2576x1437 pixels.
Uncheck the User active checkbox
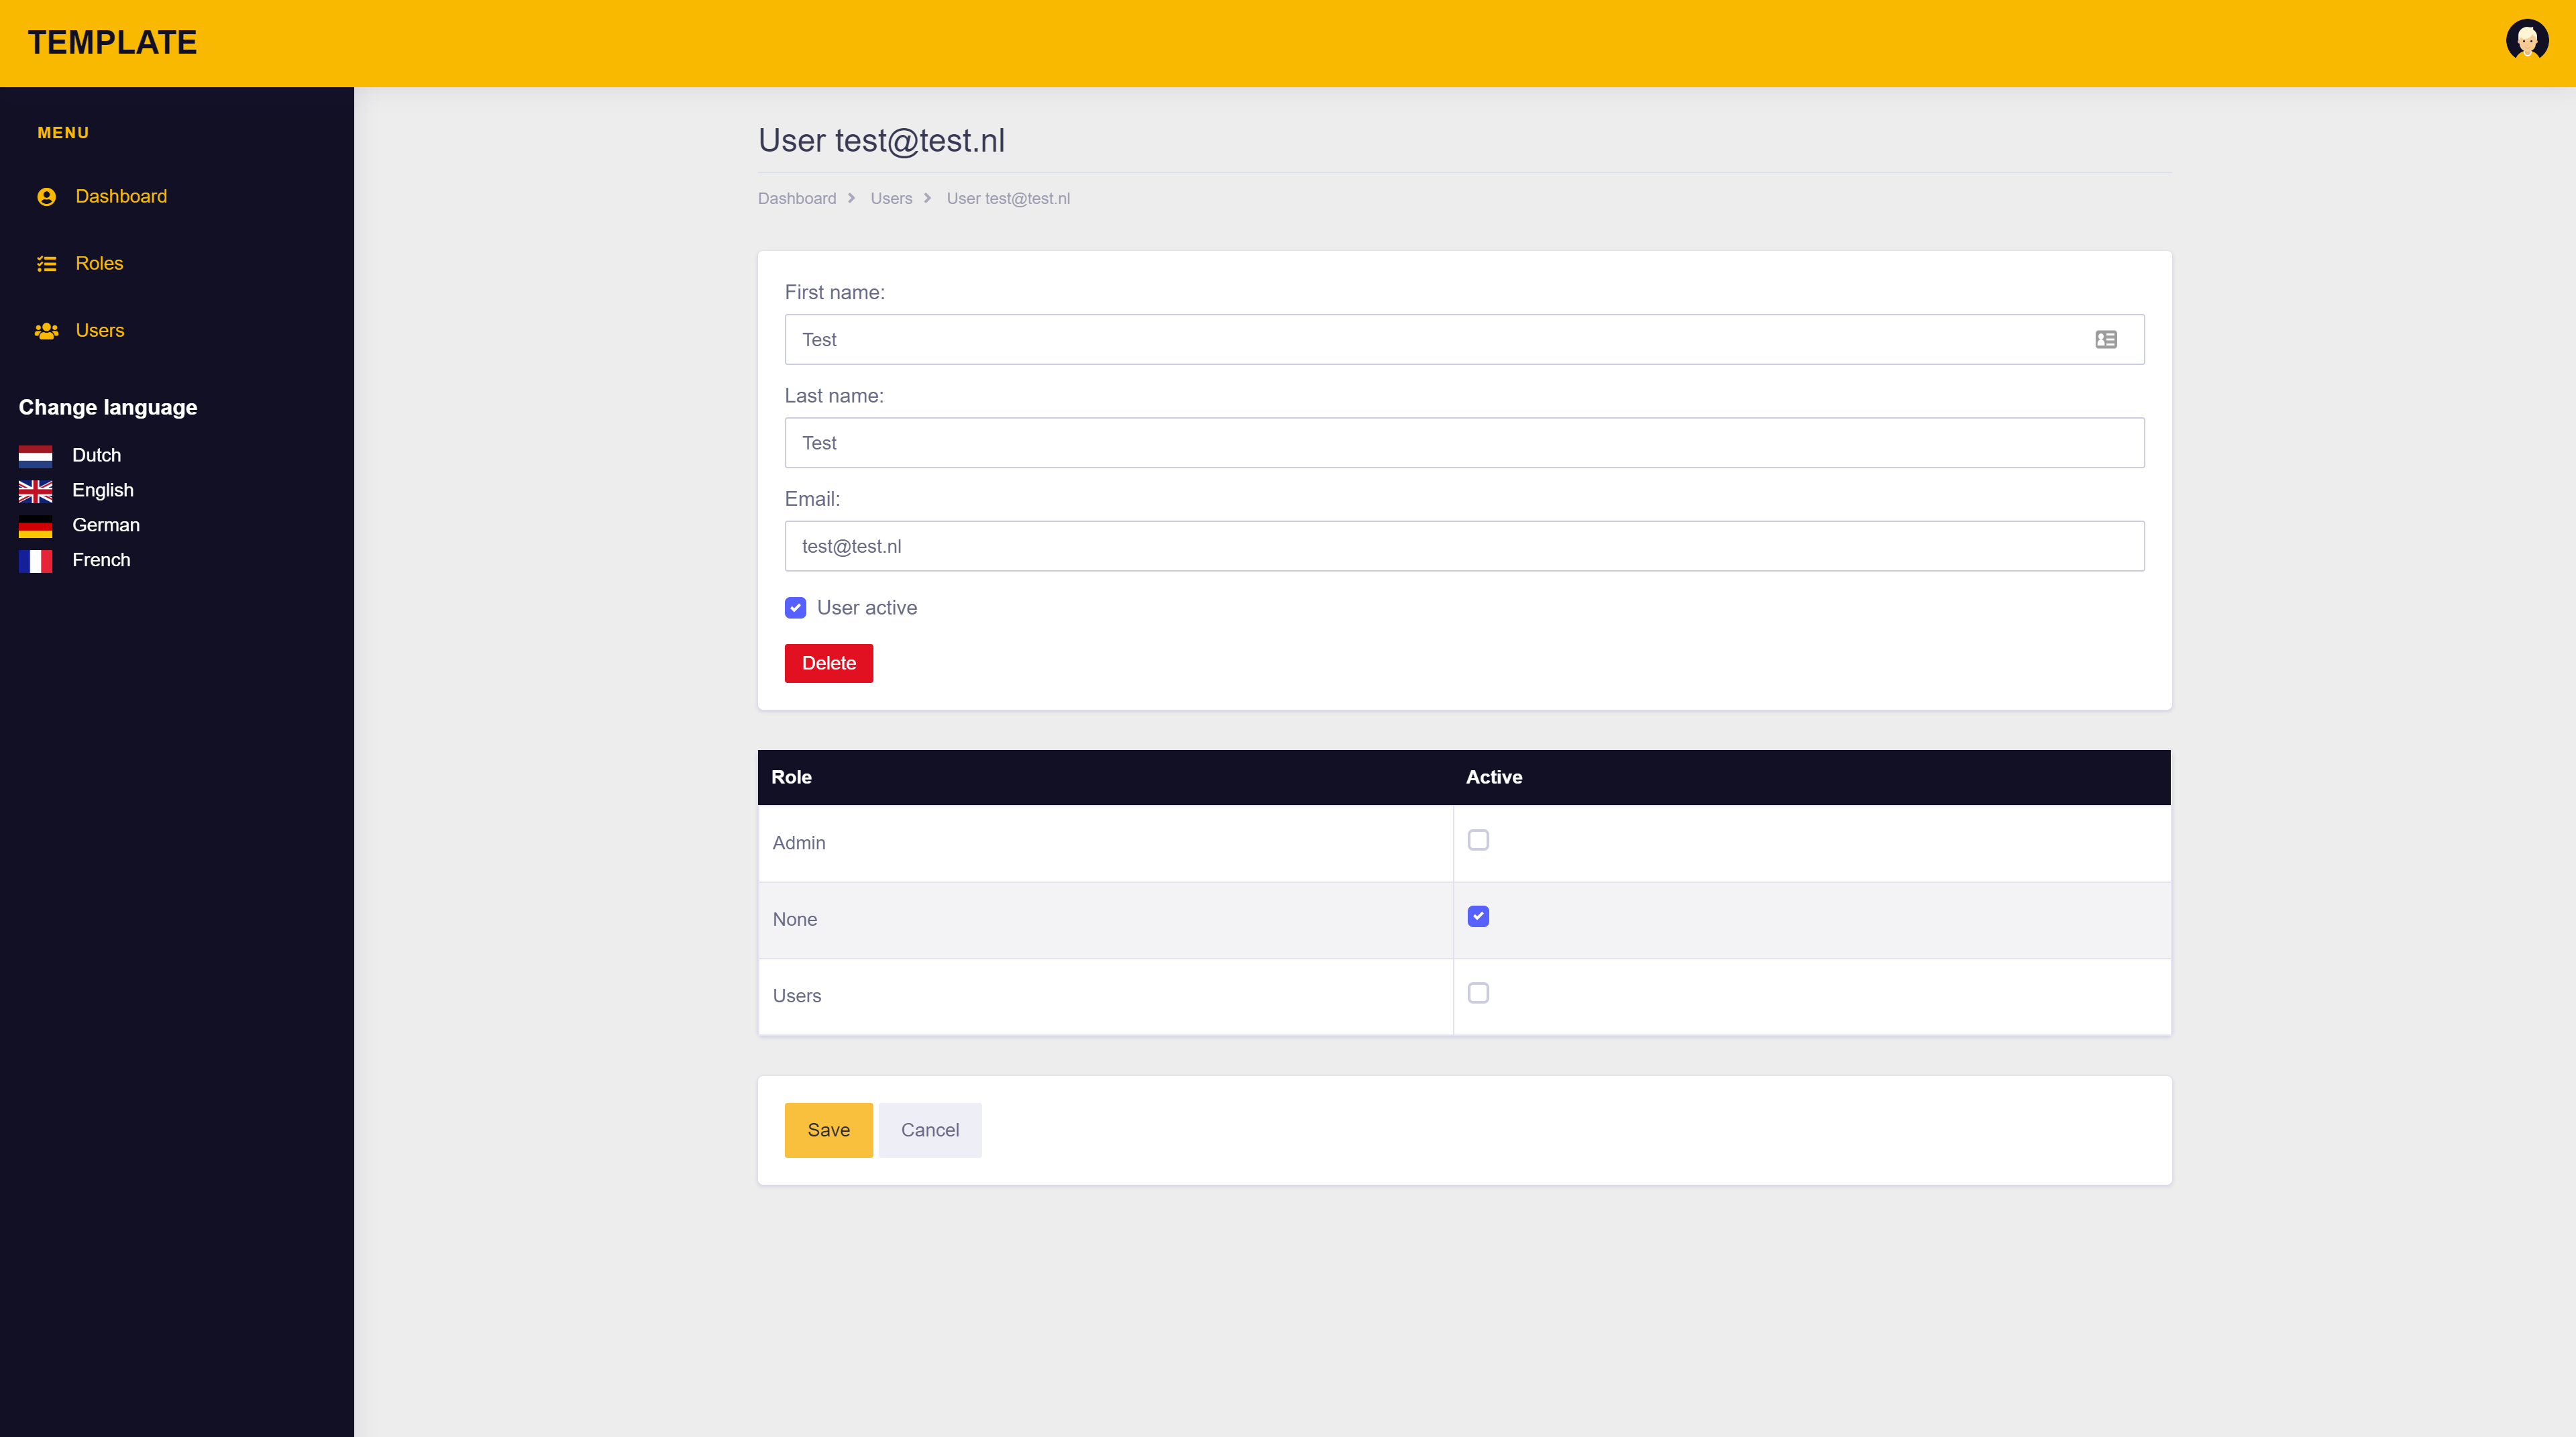pos(795,608)
